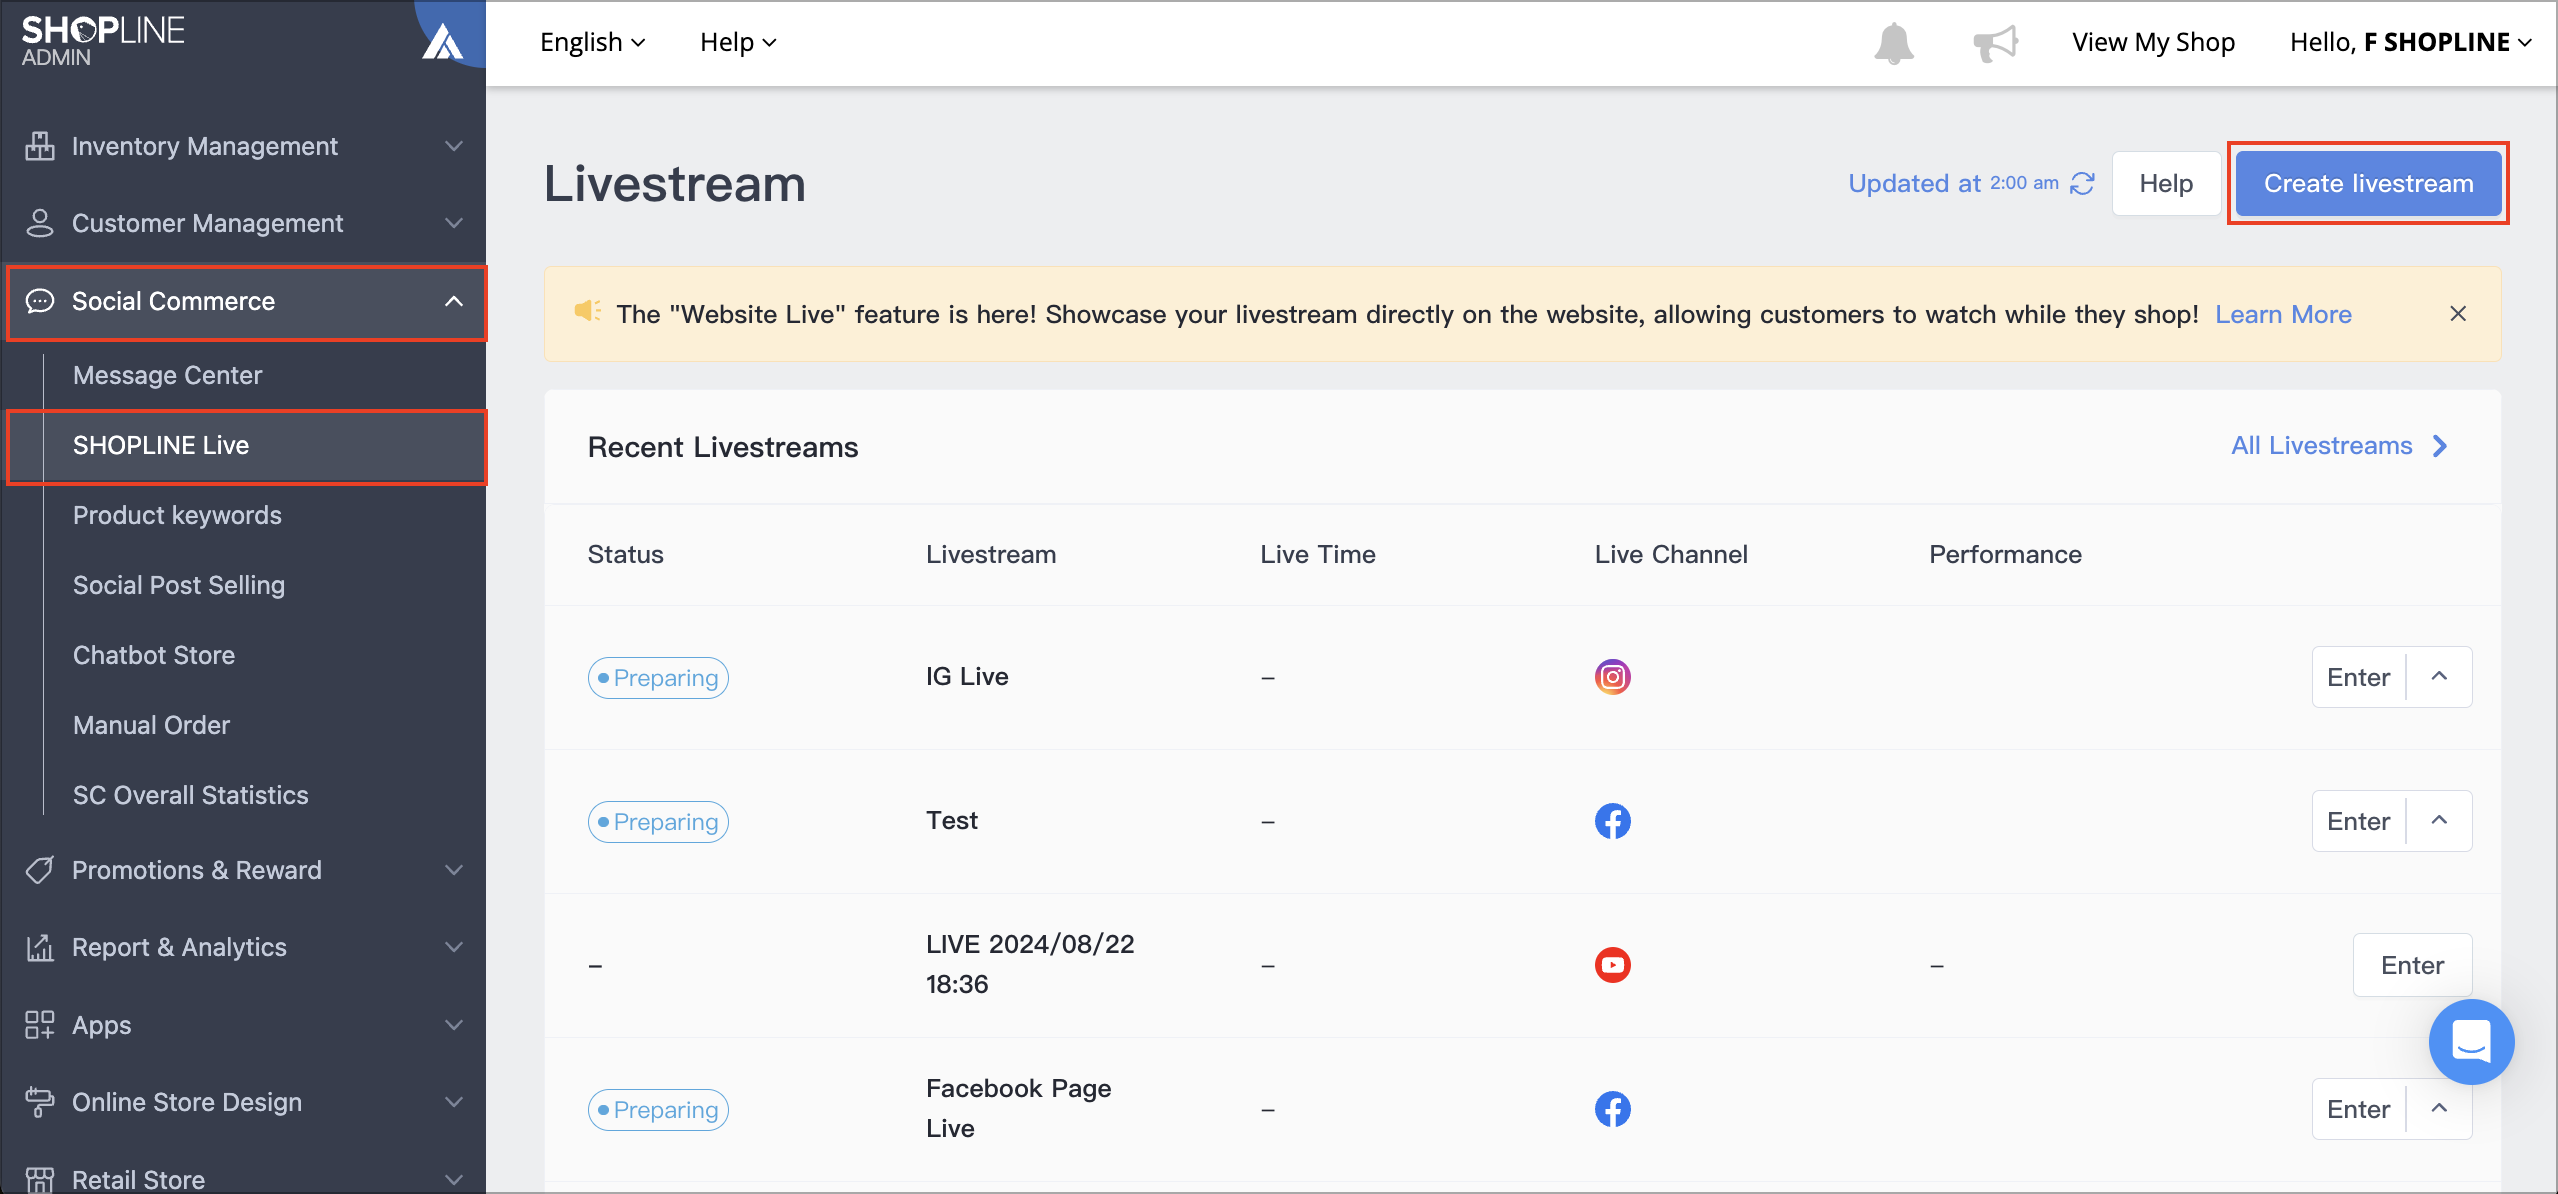Click View My Shop
The width and height of the screenshot is (2558, 1194).
(2153, 42)
